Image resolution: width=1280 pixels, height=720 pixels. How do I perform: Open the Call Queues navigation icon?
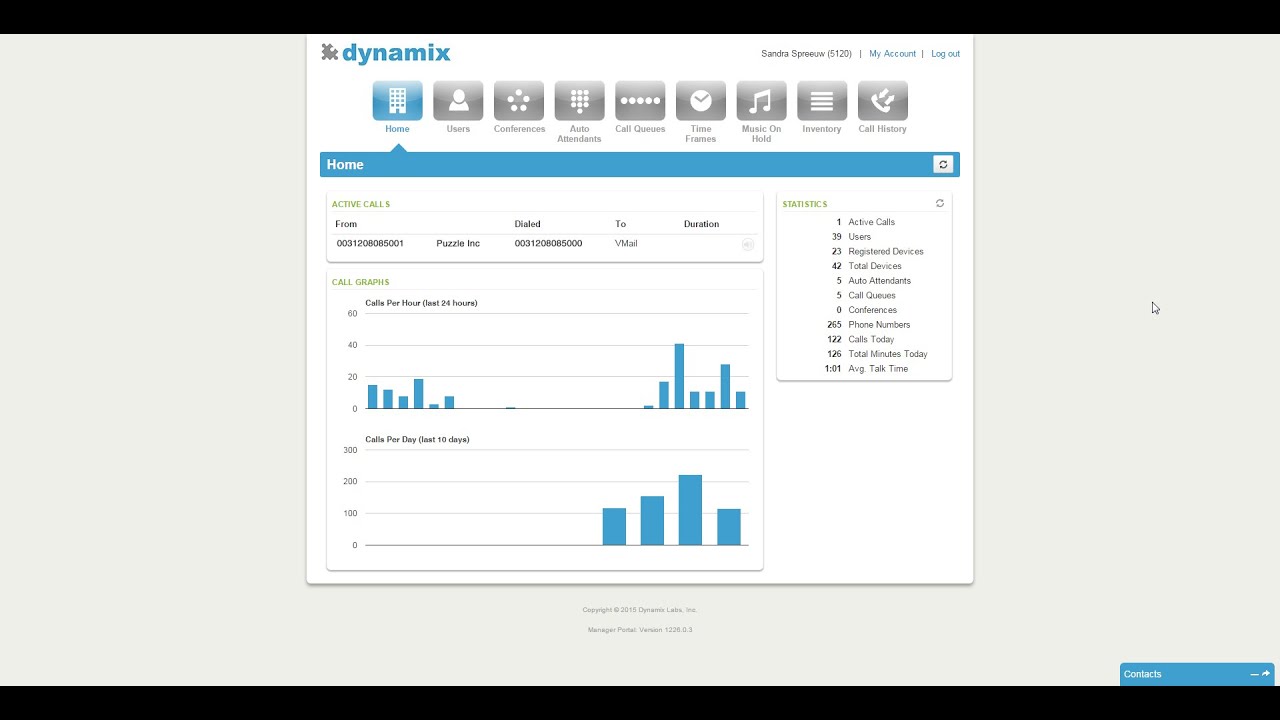click(640, 101)
